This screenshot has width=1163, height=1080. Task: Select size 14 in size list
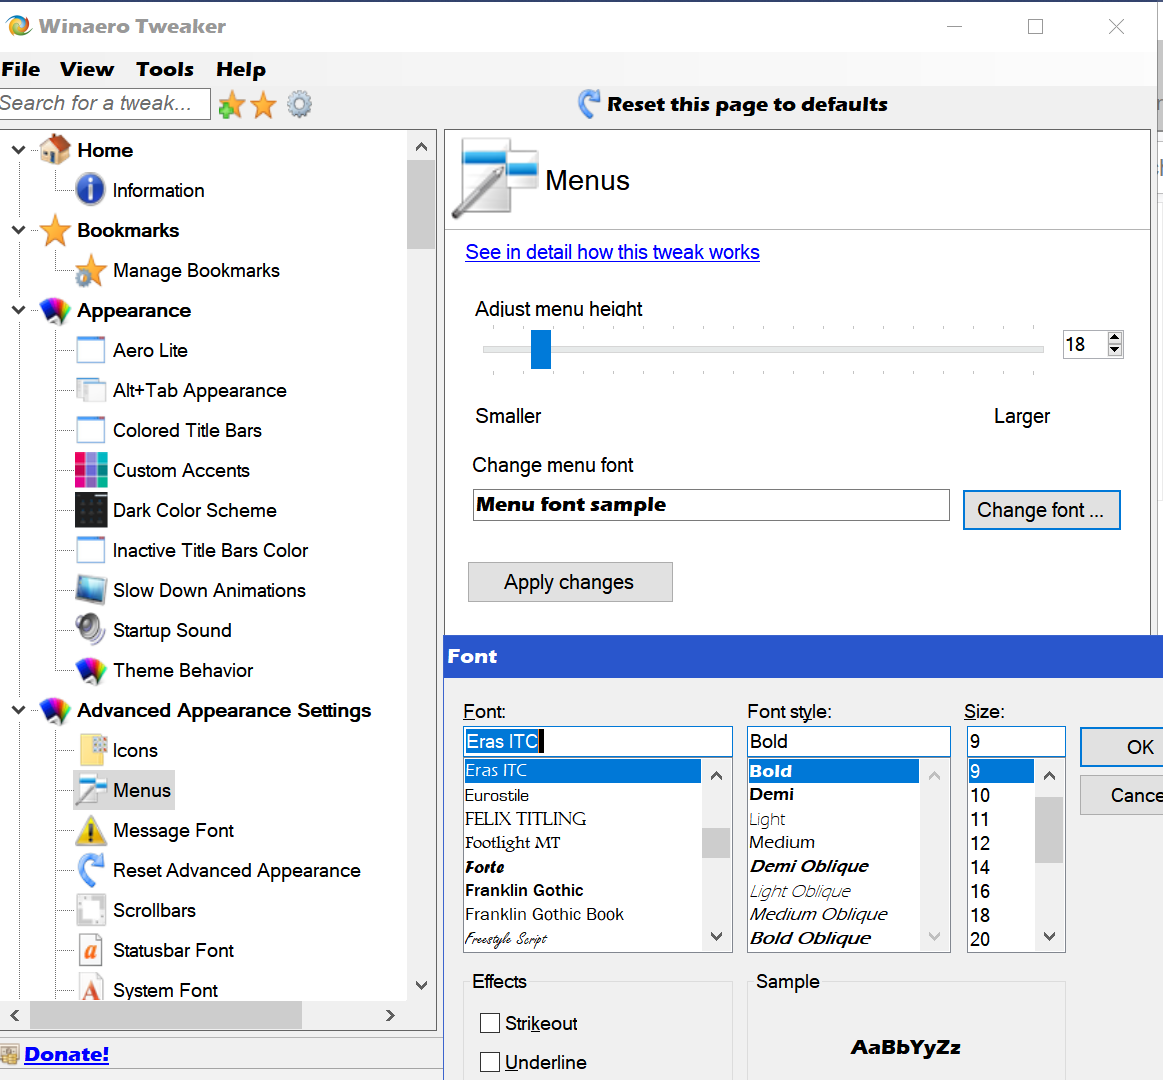pos(981,867)
